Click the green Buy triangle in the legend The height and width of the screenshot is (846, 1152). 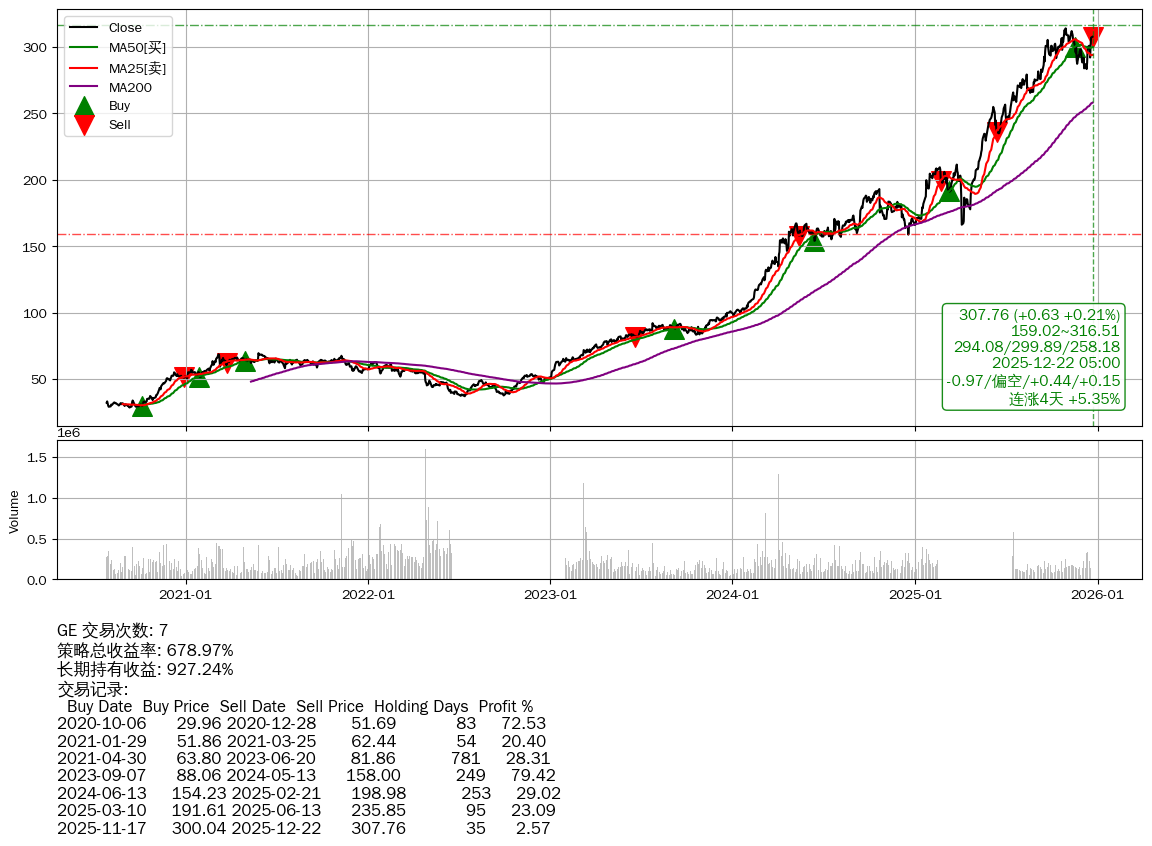pos(85,106)
